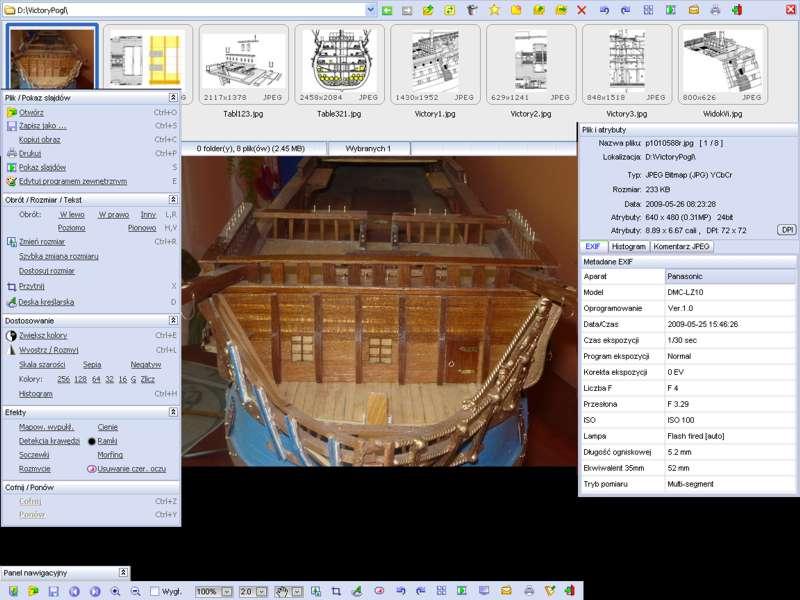Viewport: 800px width, 600px height.
Task: Switch to the Histogram tab
Action: pos(628,246)
